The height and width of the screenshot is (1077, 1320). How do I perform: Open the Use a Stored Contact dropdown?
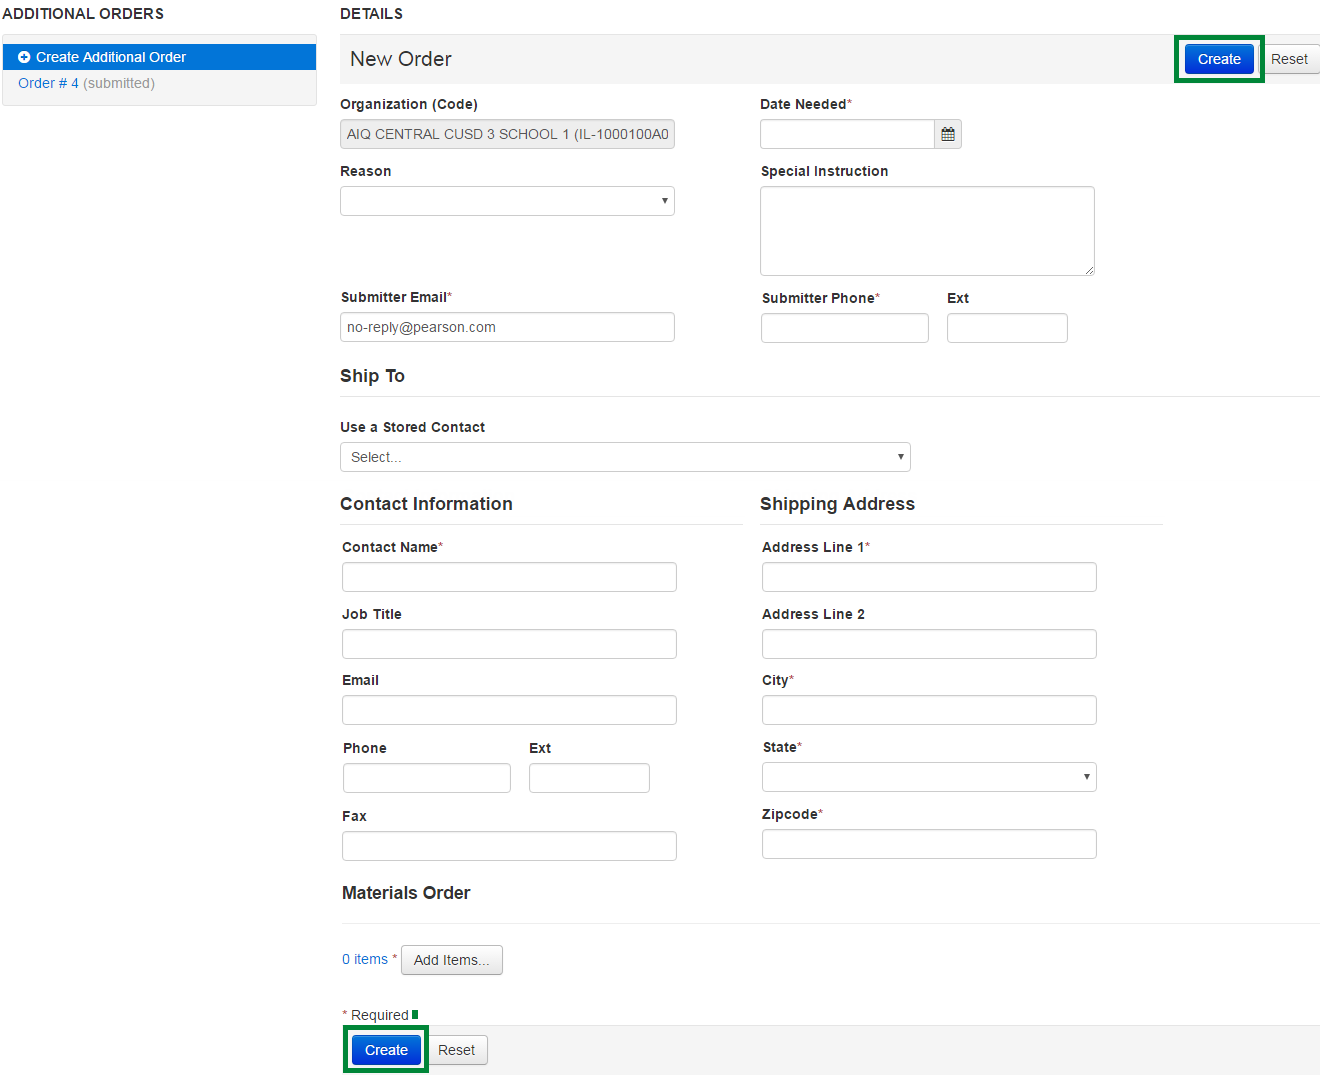625,457
